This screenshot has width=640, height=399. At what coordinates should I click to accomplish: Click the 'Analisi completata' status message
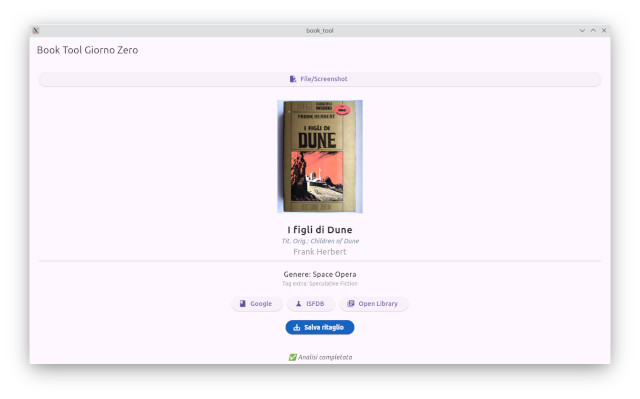pyautogui.click(x=320, y=357)
